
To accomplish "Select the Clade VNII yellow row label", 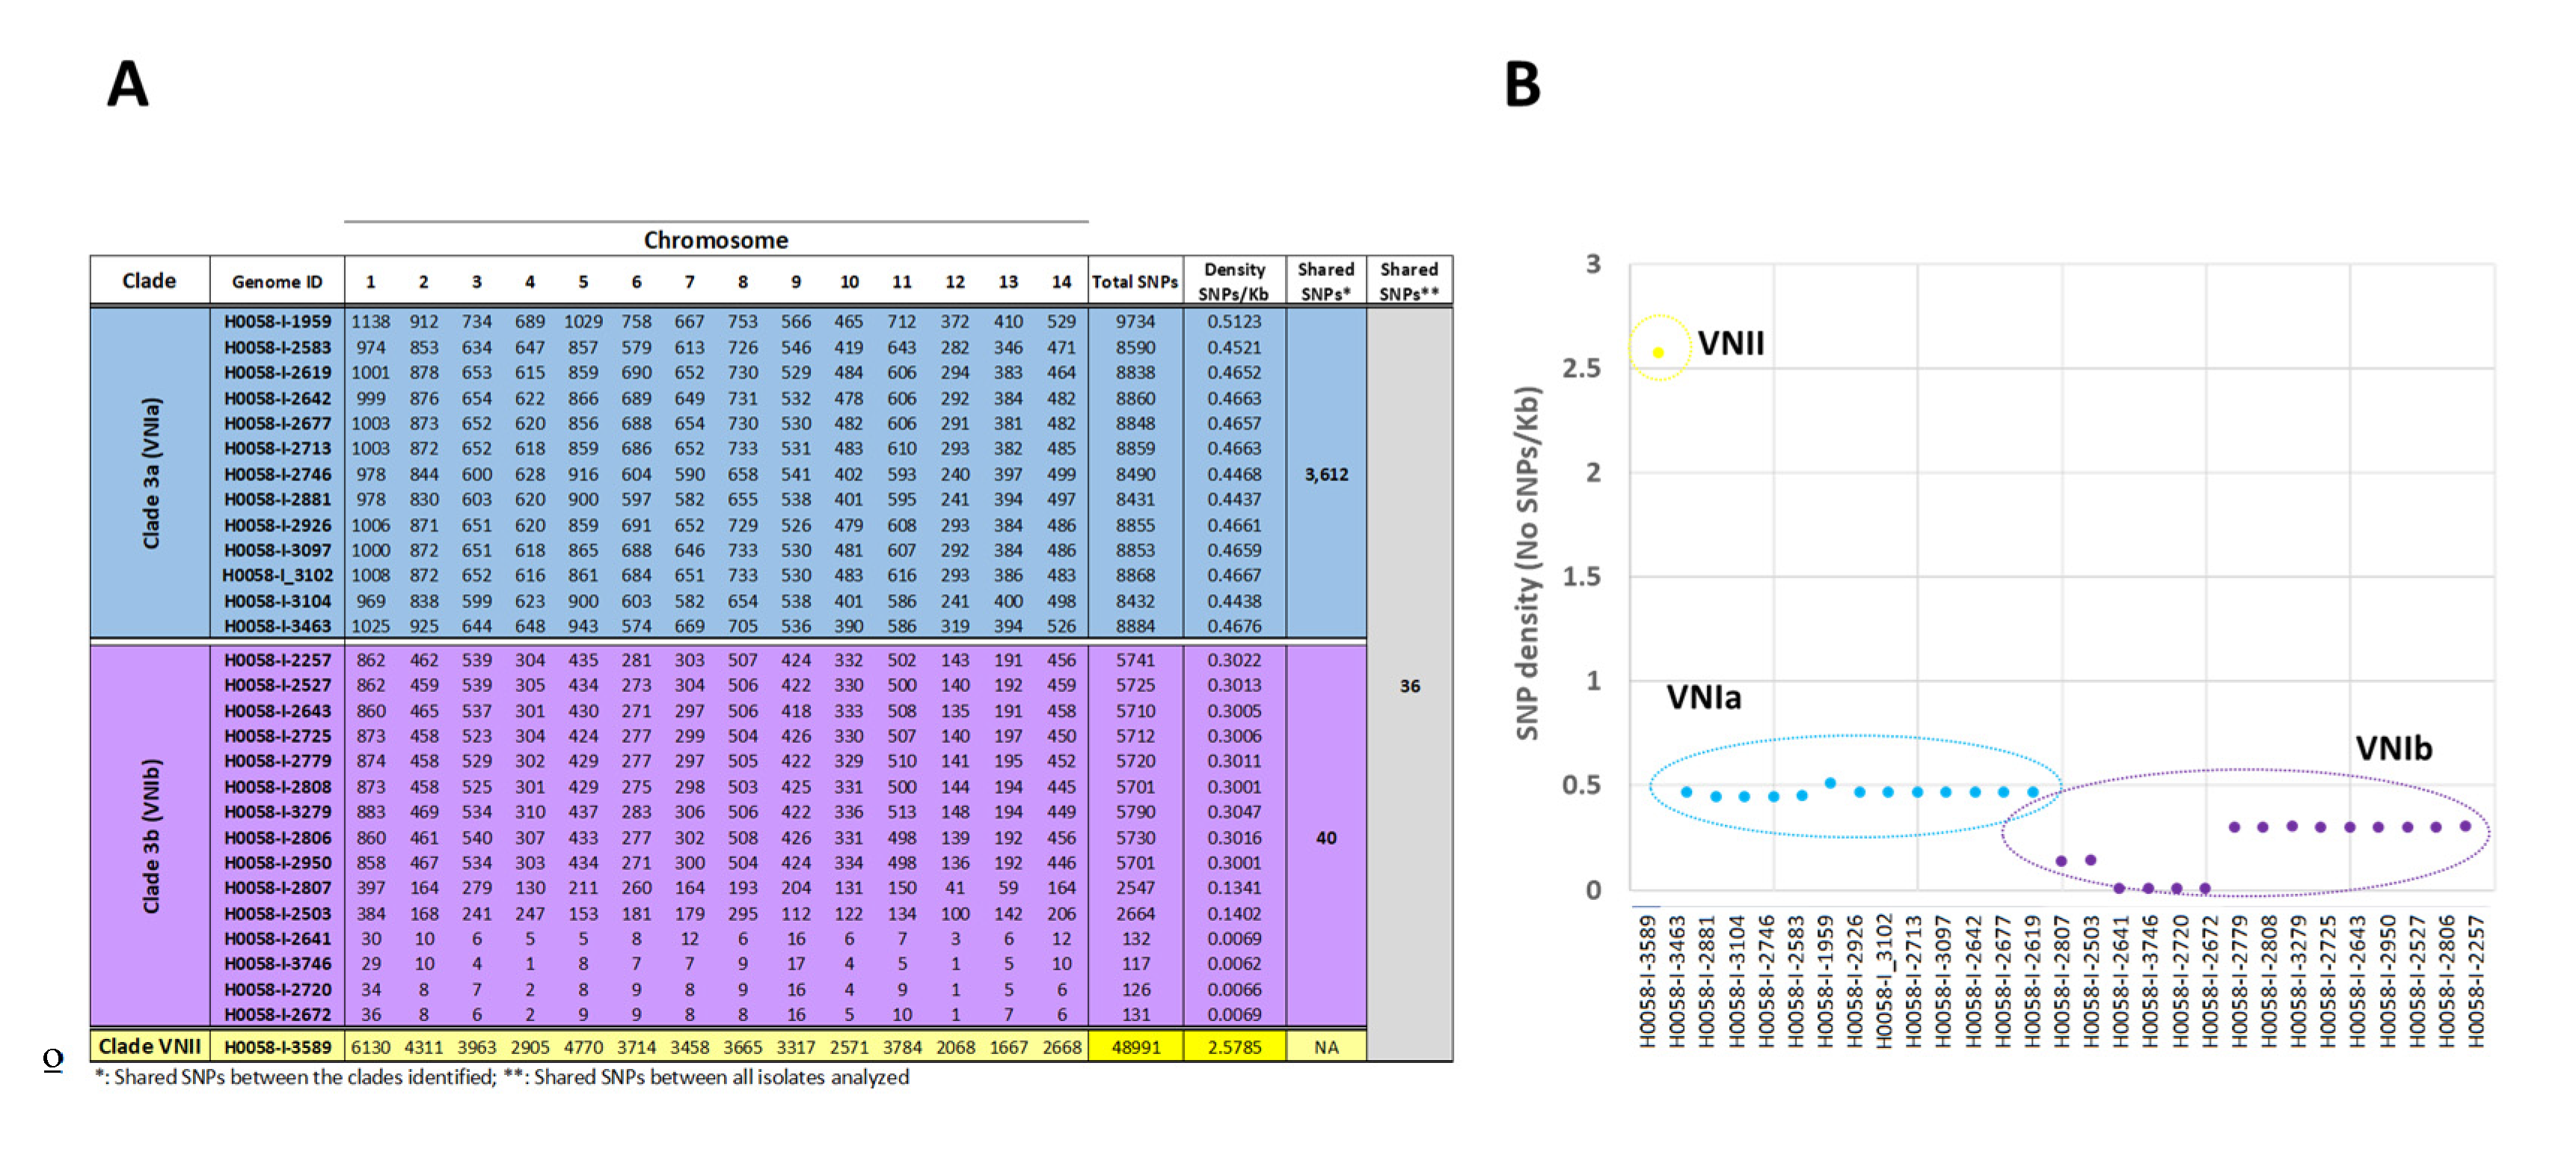I will 150,1046.
